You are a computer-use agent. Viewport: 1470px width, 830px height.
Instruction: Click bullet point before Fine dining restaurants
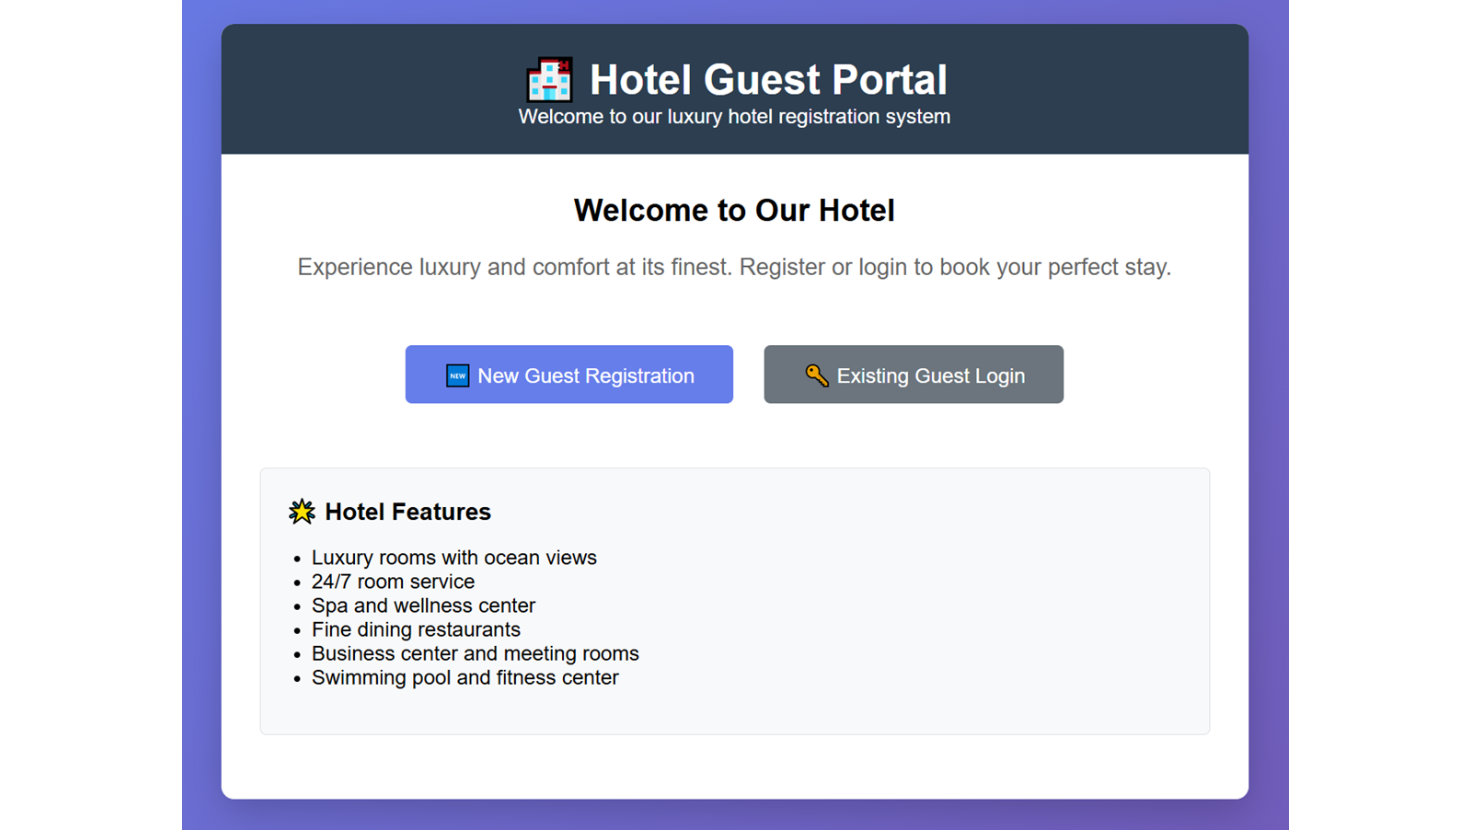point(297,631)
